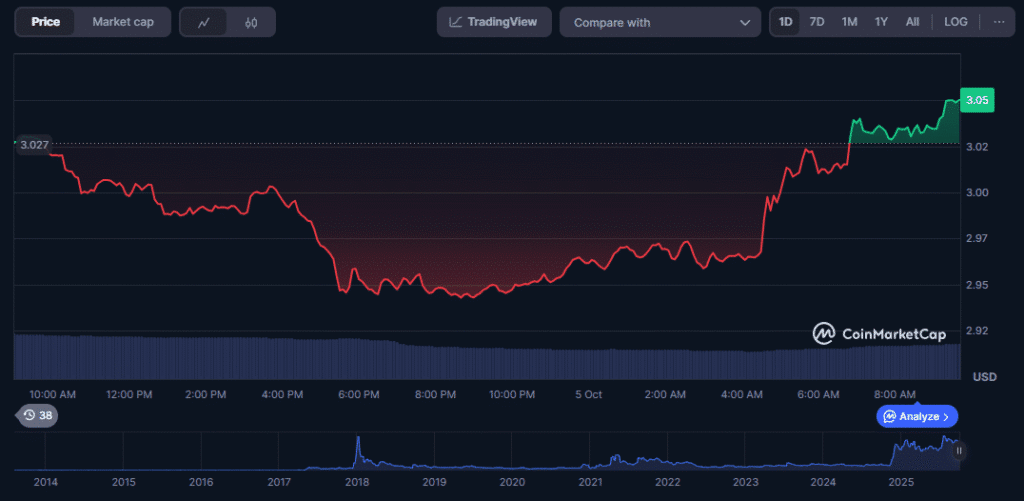Click the green 3.05 current price label
The width and height of the screenshot is (1024, 501).
(x=977, y=100)
